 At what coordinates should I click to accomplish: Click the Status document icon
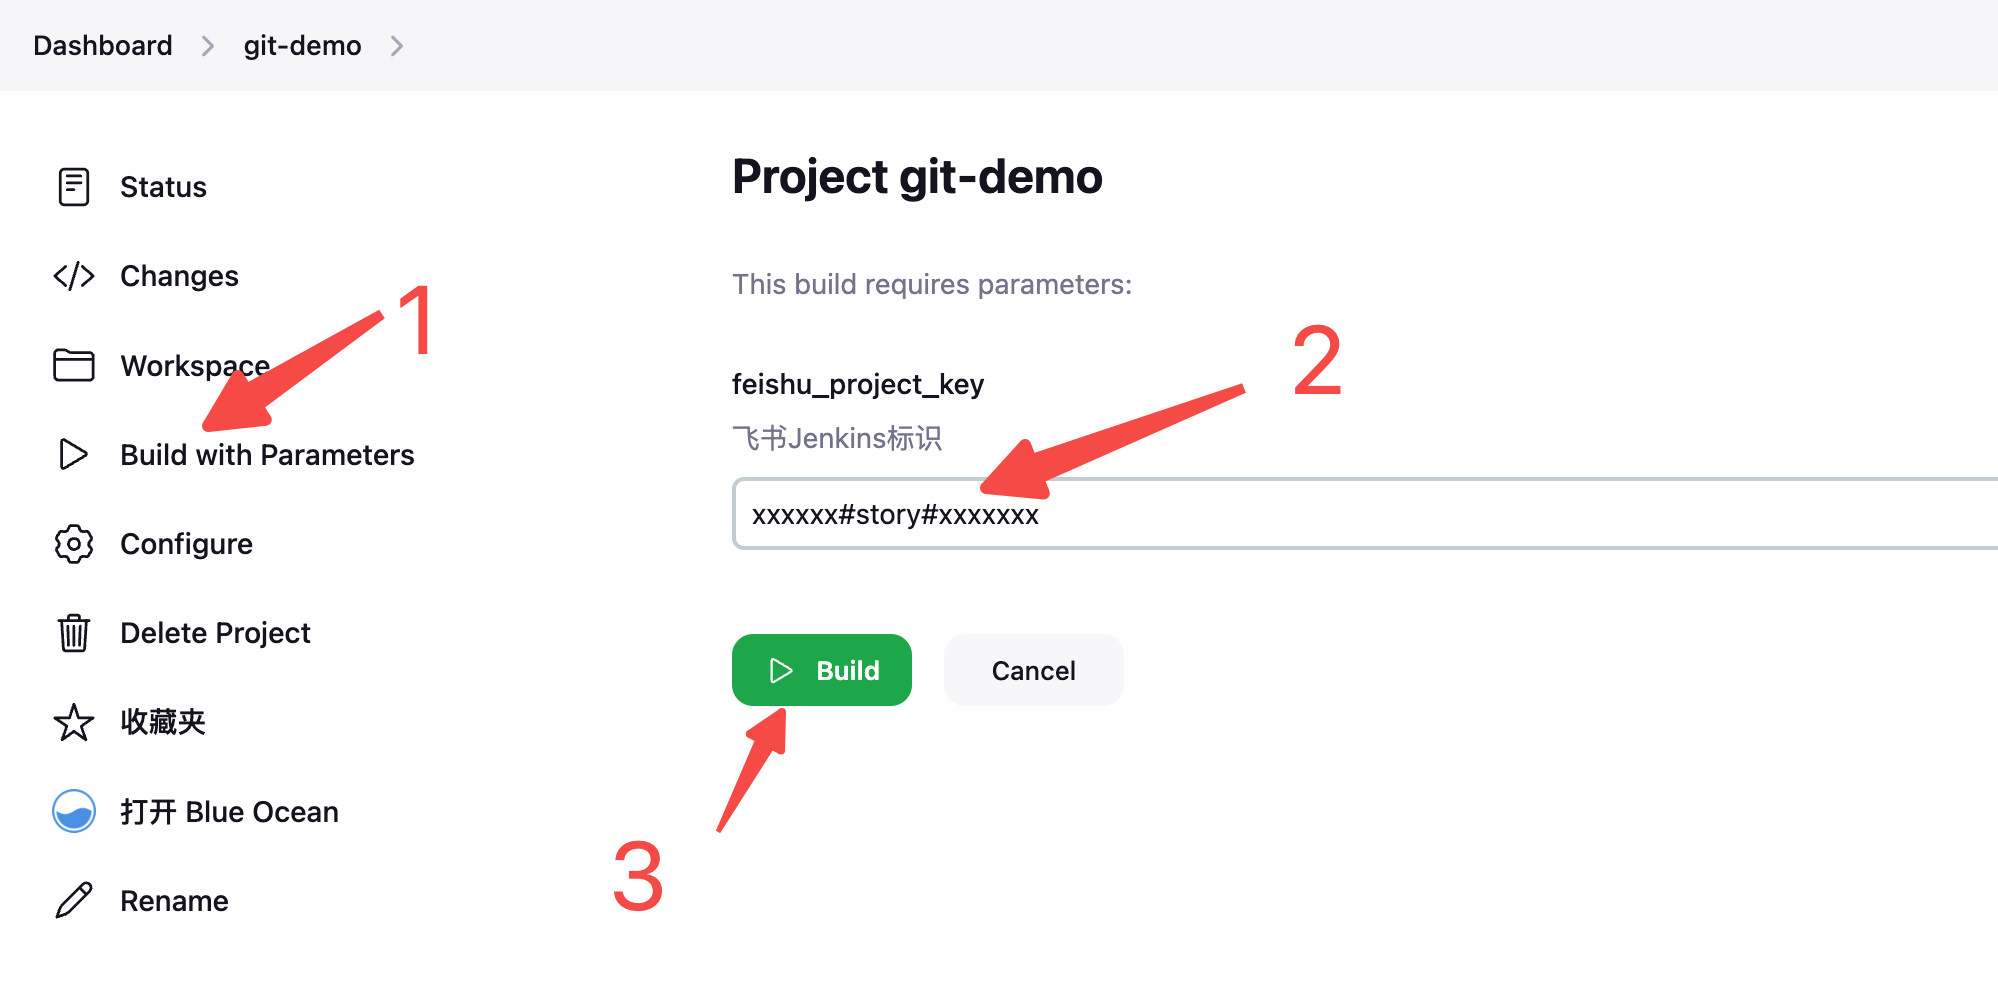(74, 187)
